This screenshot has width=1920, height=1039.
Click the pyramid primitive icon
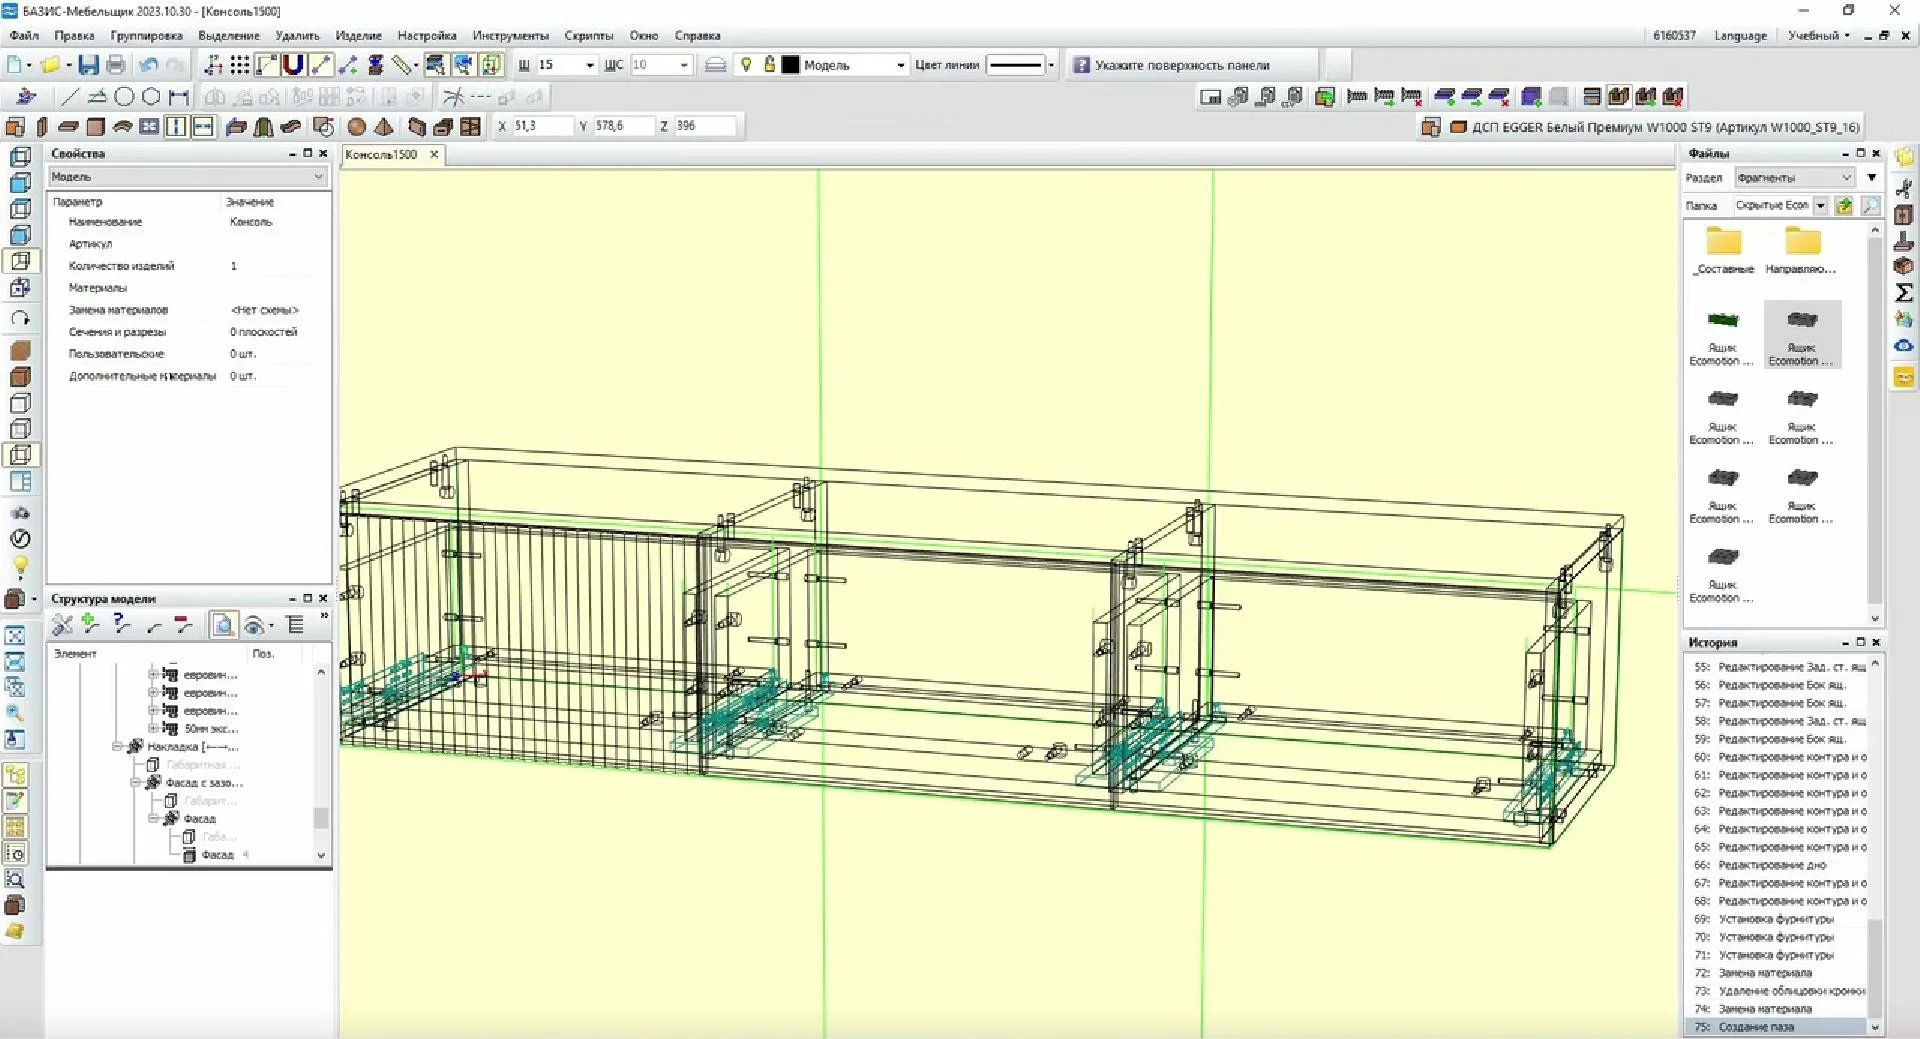click(384, 126)
